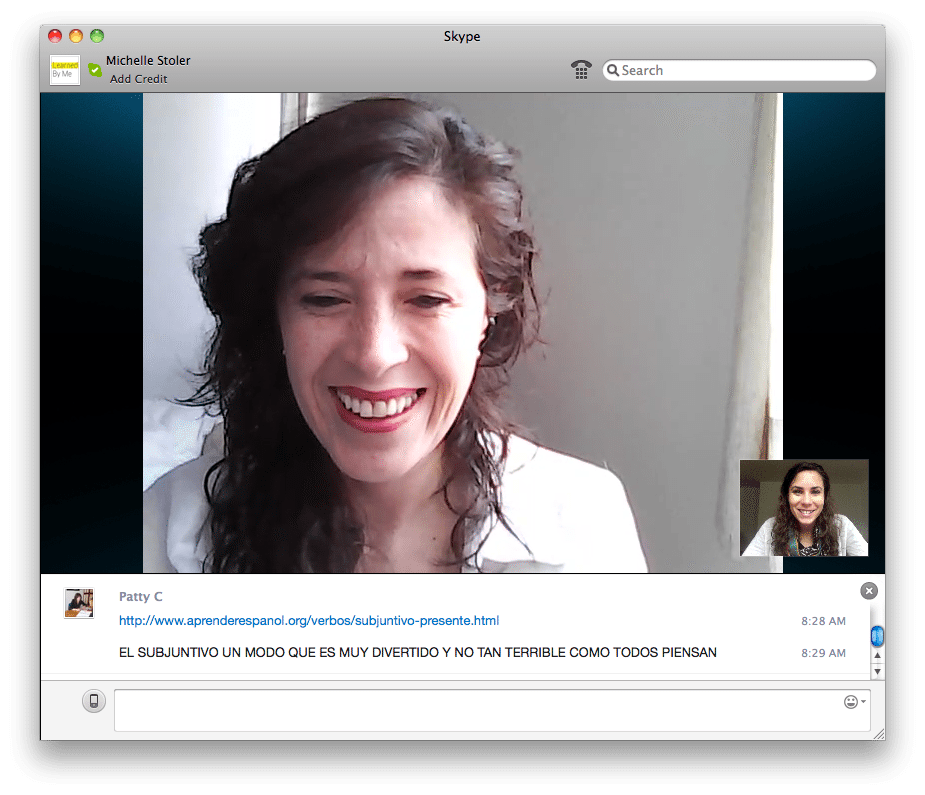Click the Add Credit link
The image size is (925, 795).
coord(138,79)
